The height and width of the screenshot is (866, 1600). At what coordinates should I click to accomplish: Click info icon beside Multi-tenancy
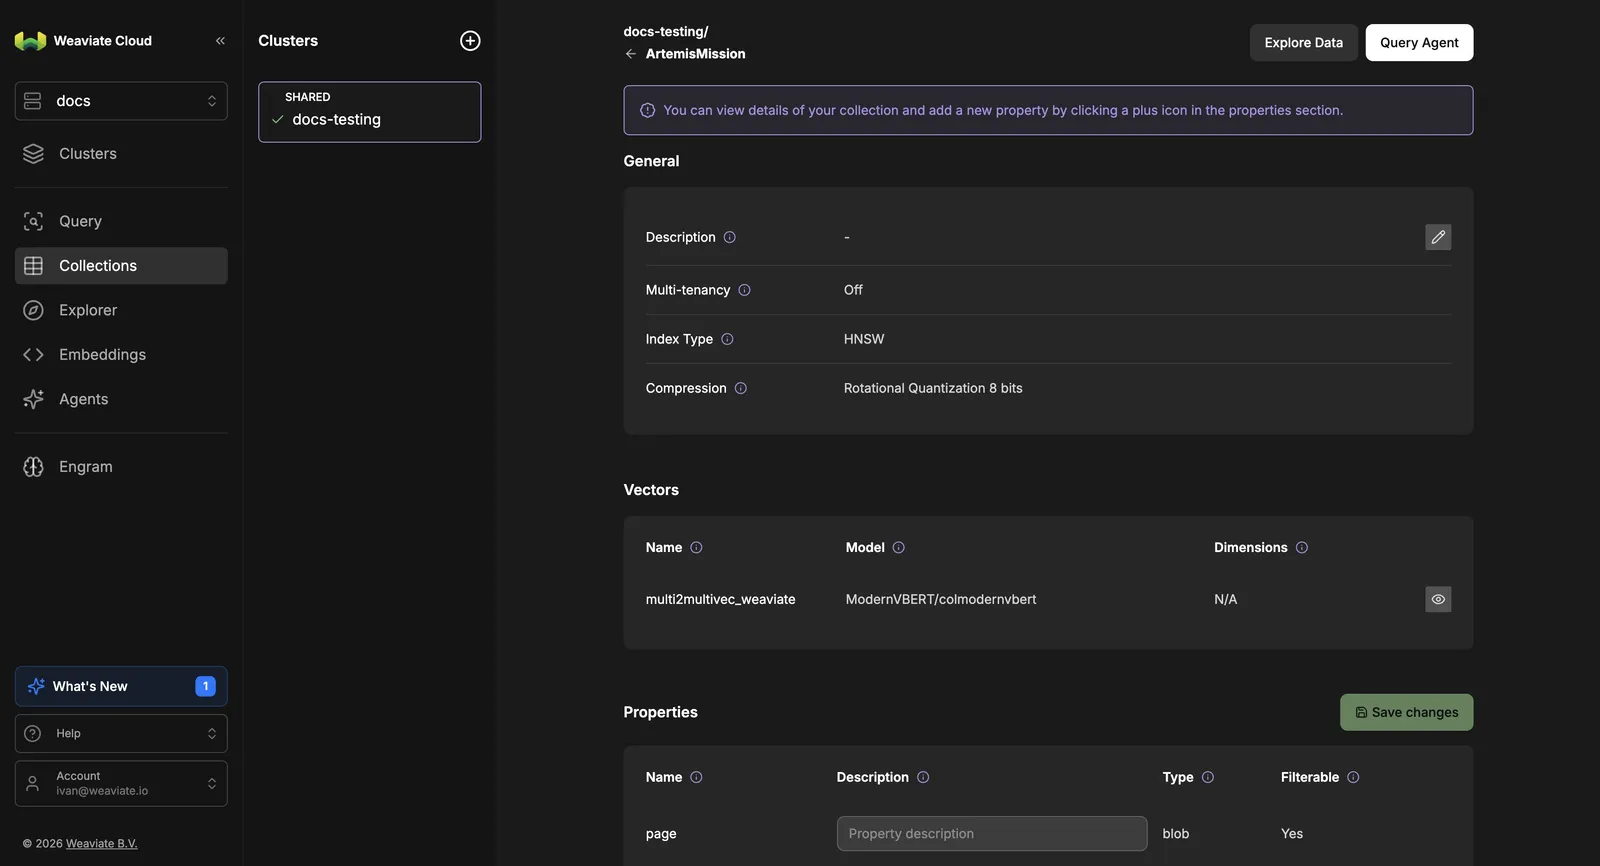tap(744, 290)
